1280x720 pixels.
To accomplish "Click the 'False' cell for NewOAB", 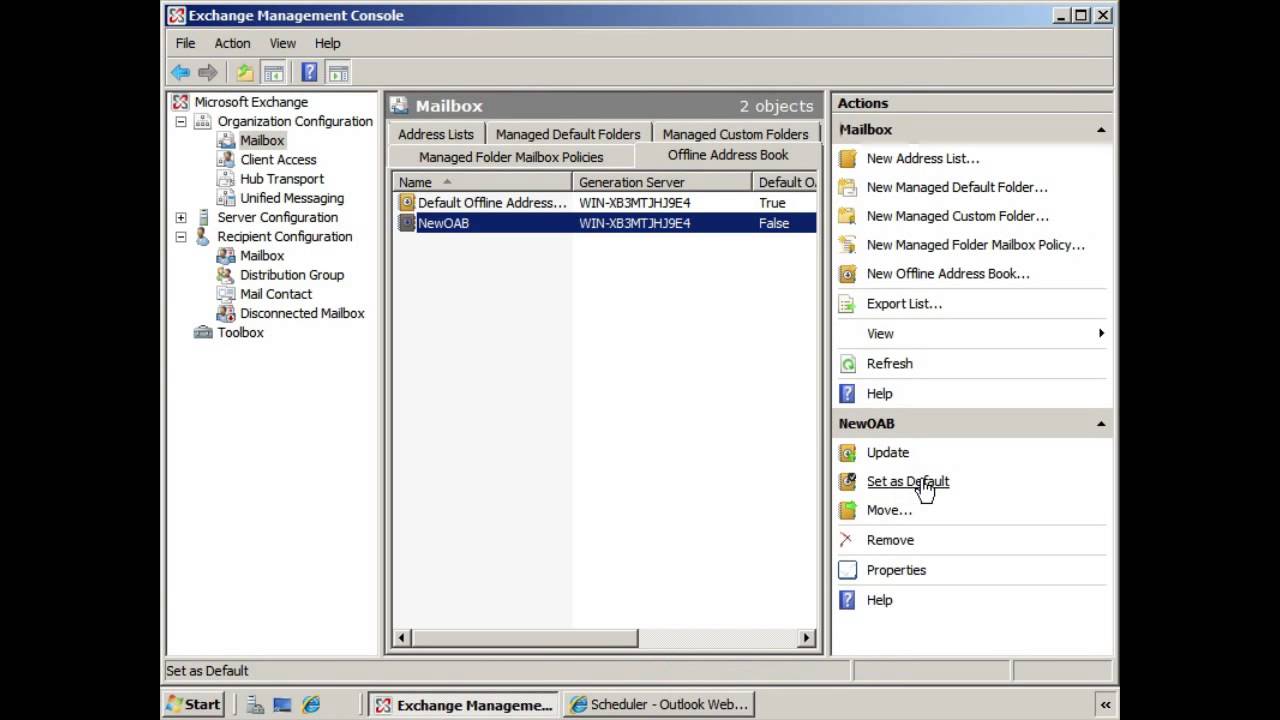I will pyautogui.click(x=774, y=223).
